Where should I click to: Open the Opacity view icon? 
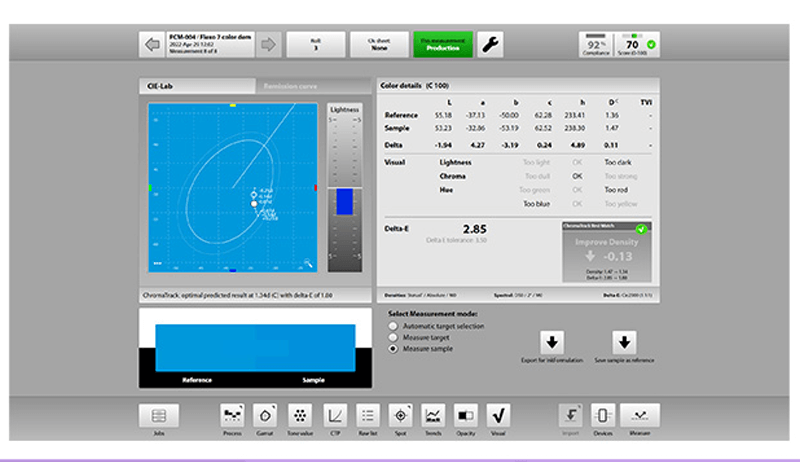[x=465, y=416]
